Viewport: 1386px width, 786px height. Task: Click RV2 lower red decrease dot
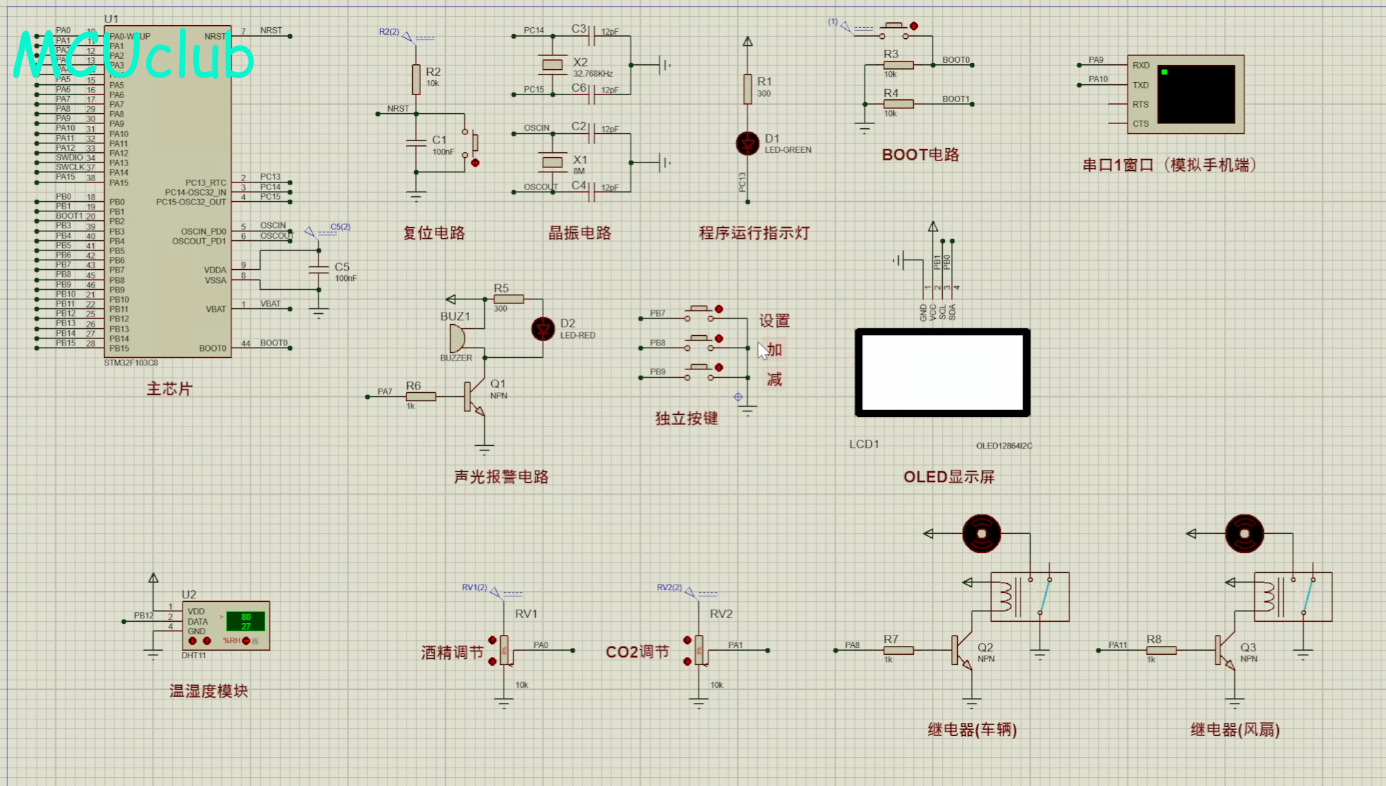(687, 661)
